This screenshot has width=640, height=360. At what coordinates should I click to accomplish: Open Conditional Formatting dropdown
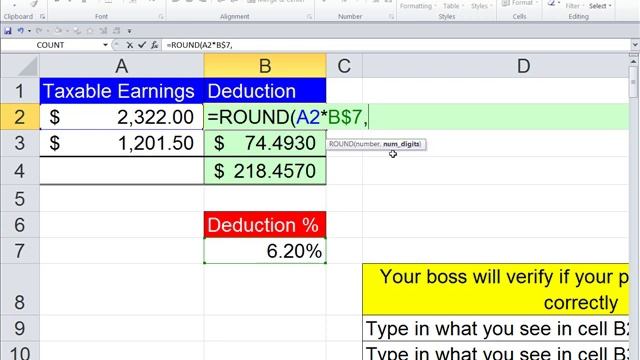tap(418, 6)
